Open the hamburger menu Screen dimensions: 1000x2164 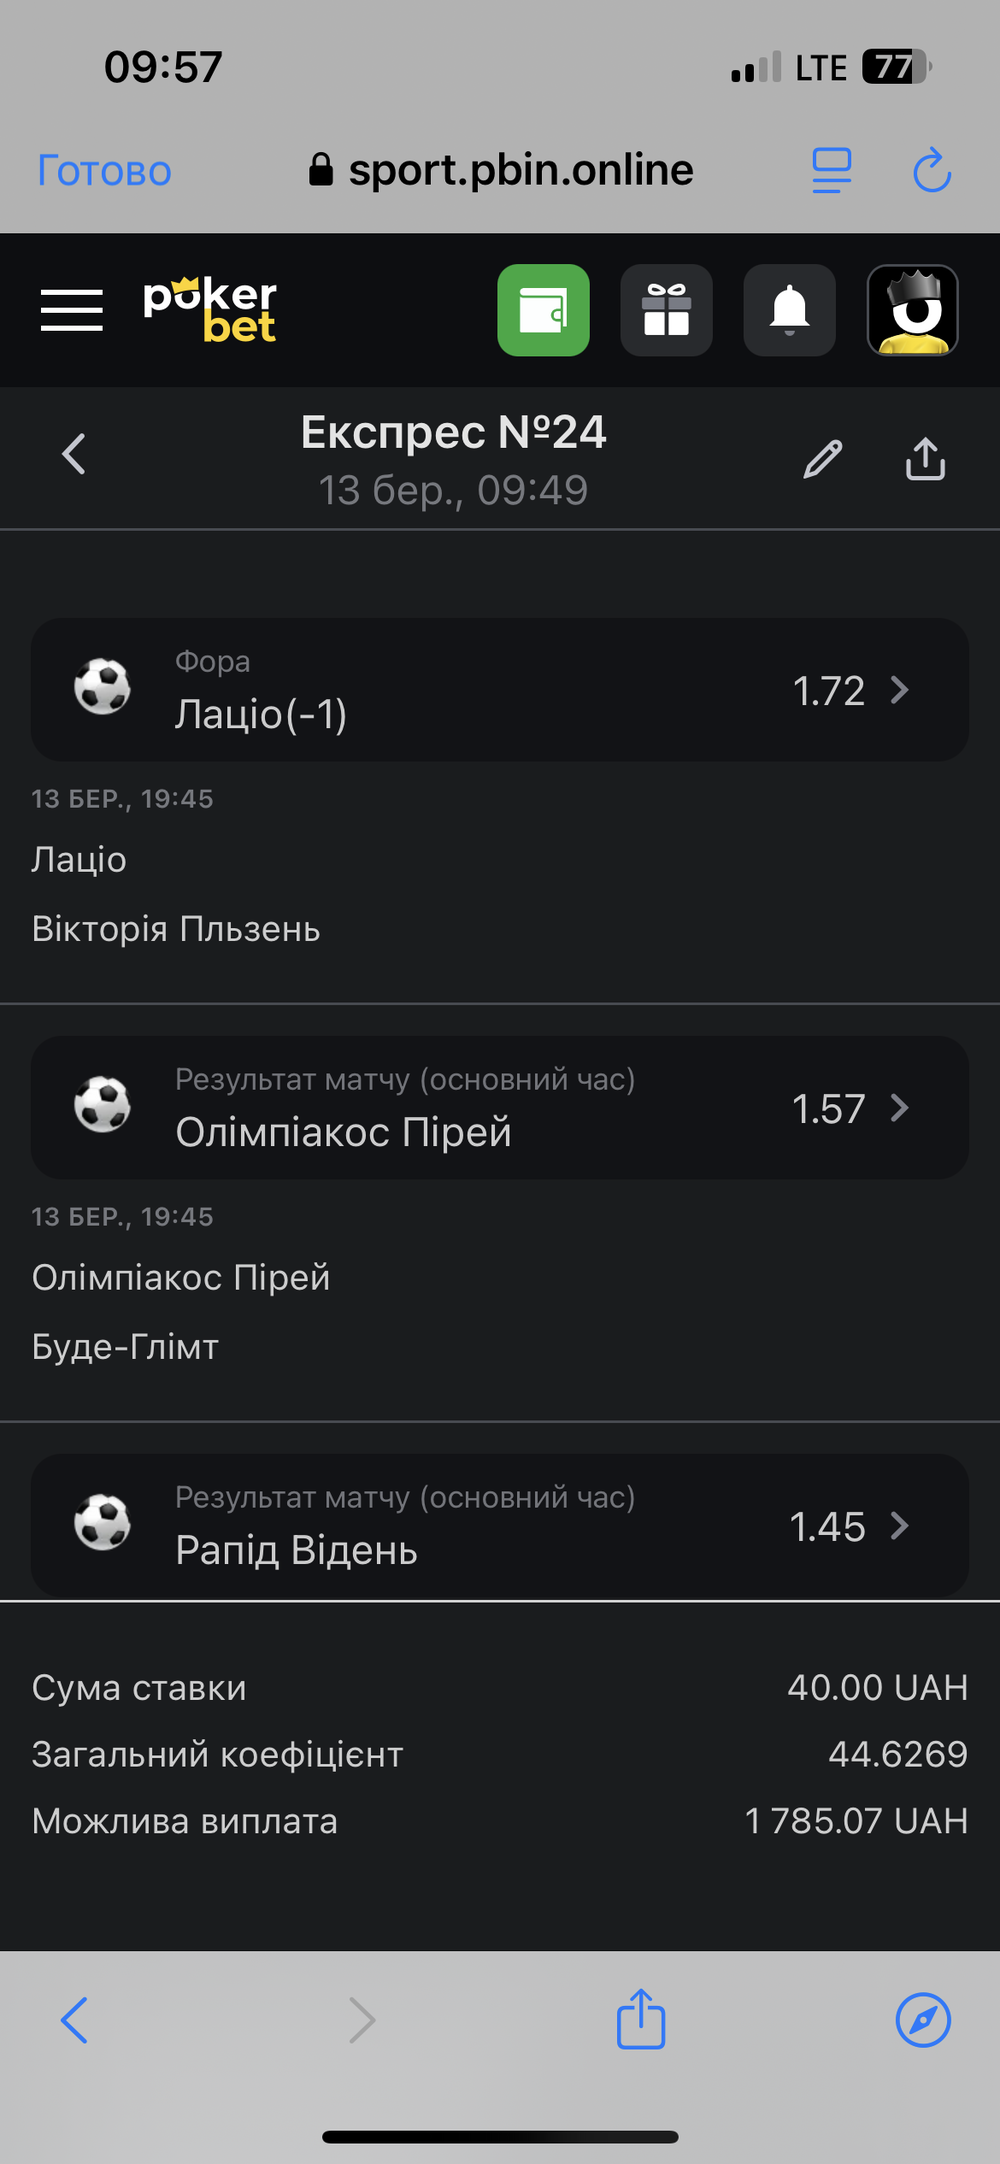click(72, 310)
